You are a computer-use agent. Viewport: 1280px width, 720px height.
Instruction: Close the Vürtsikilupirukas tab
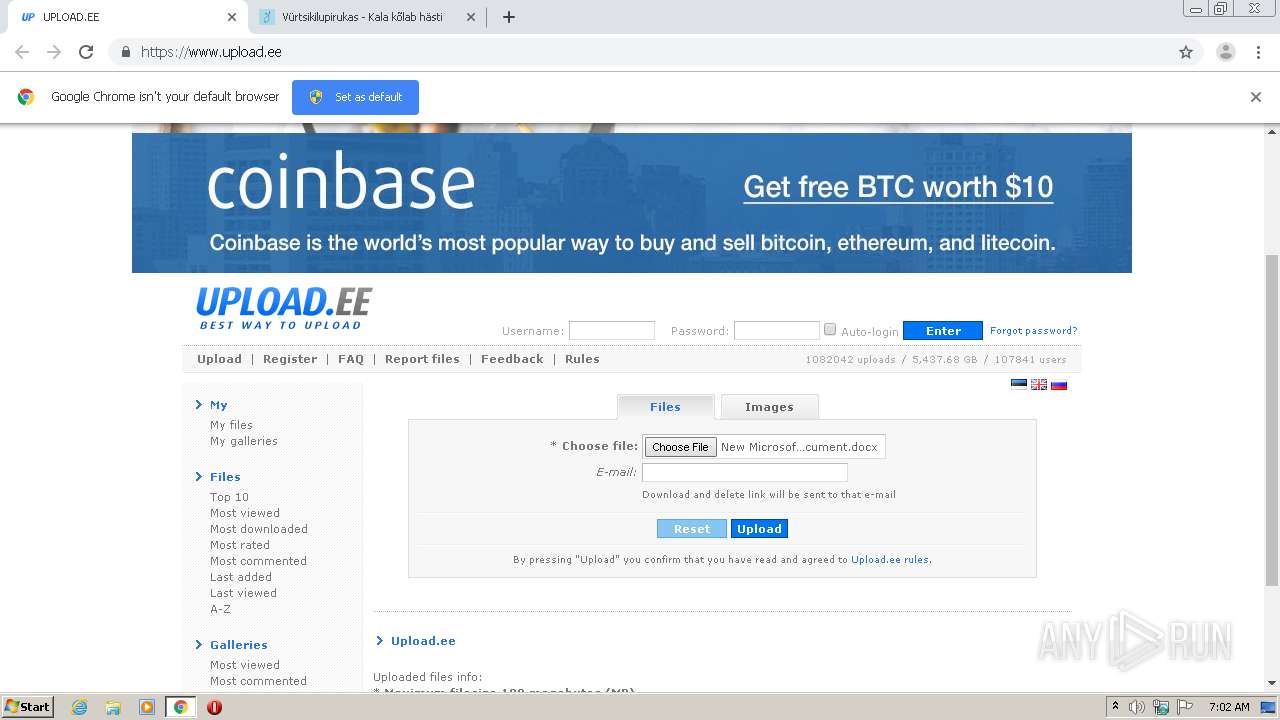click(470, 17)
